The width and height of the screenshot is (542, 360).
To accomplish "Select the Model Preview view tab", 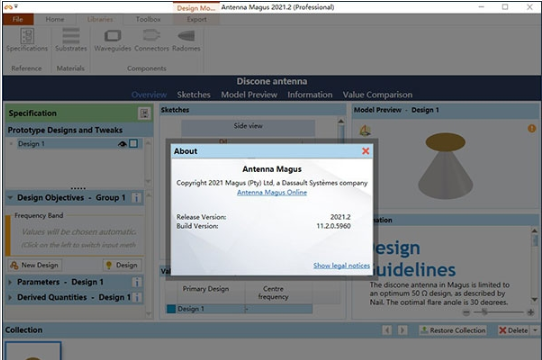I will (x=249, y=95).
